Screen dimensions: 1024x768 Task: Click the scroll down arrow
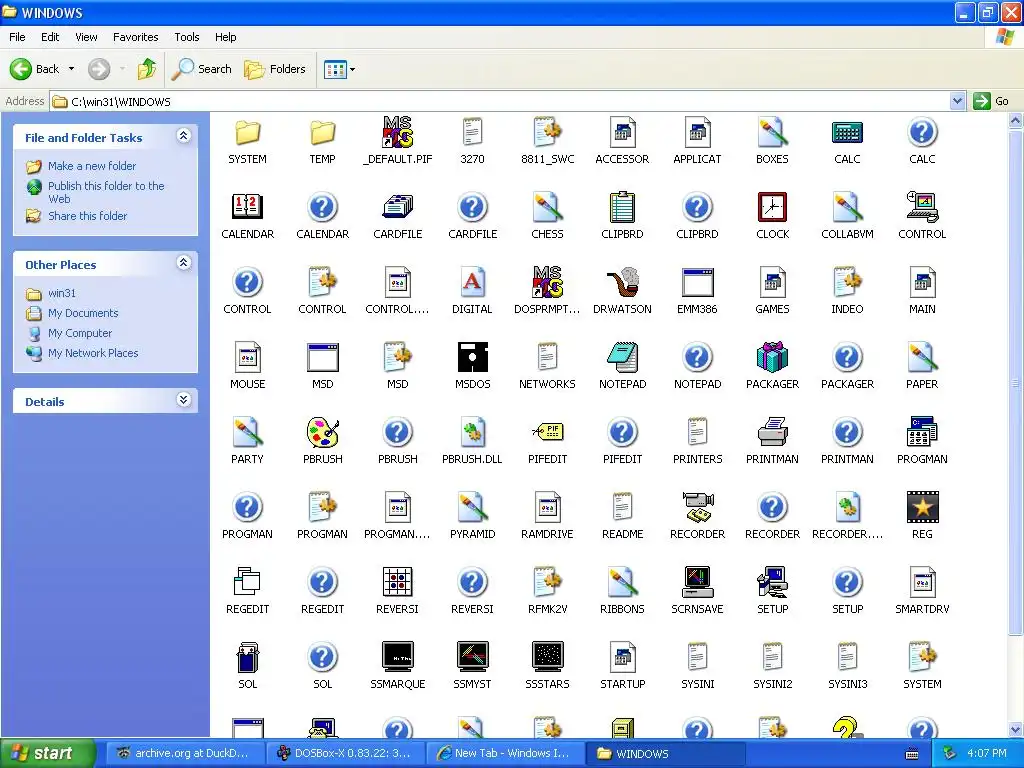[1016, 729]
